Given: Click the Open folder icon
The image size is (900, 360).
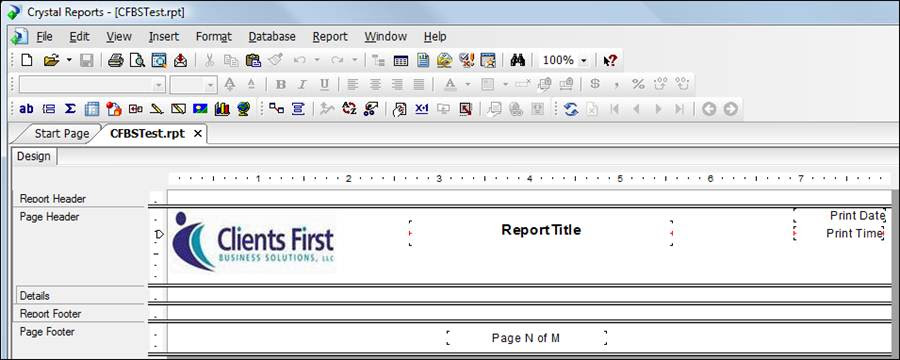Looking at the screenshot, I should click(52, 60).
